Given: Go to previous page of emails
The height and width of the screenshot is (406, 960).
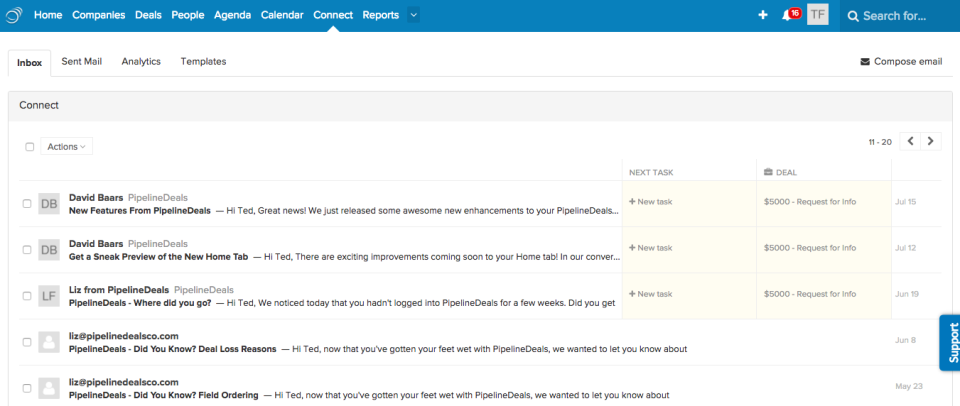Looking at the screenshot, I should [x=910, y=141].
